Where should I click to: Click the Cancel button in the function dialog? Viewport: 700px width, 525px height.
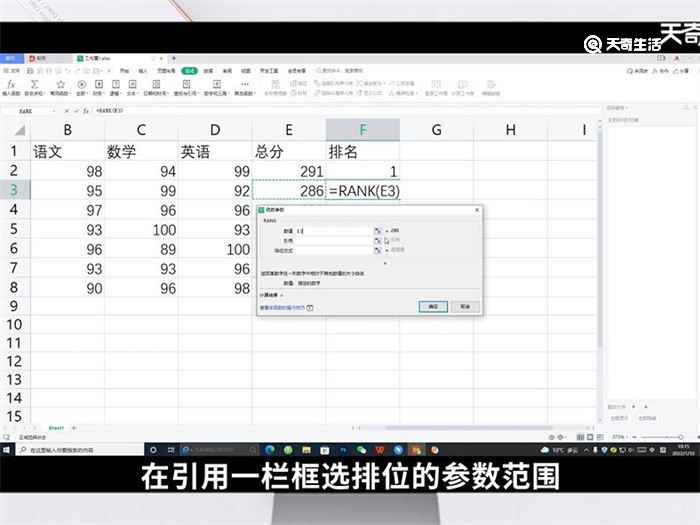point(465,307)
